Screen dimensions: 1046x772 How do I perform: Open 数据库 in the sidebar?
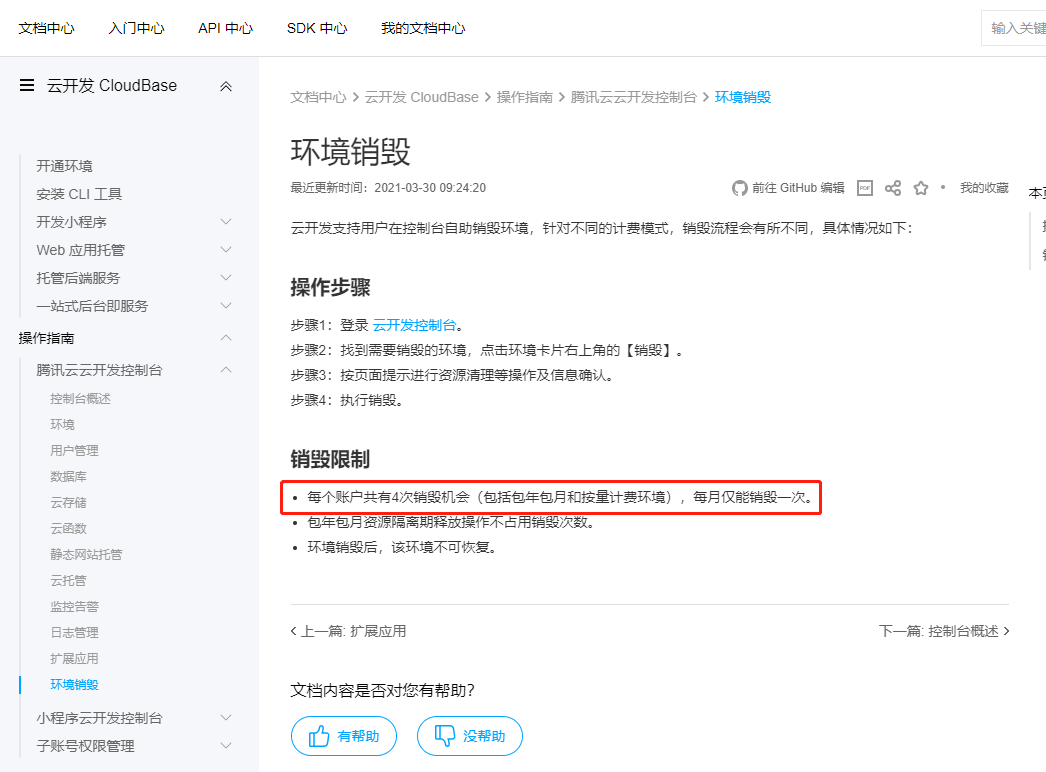(x=68, y=477)
